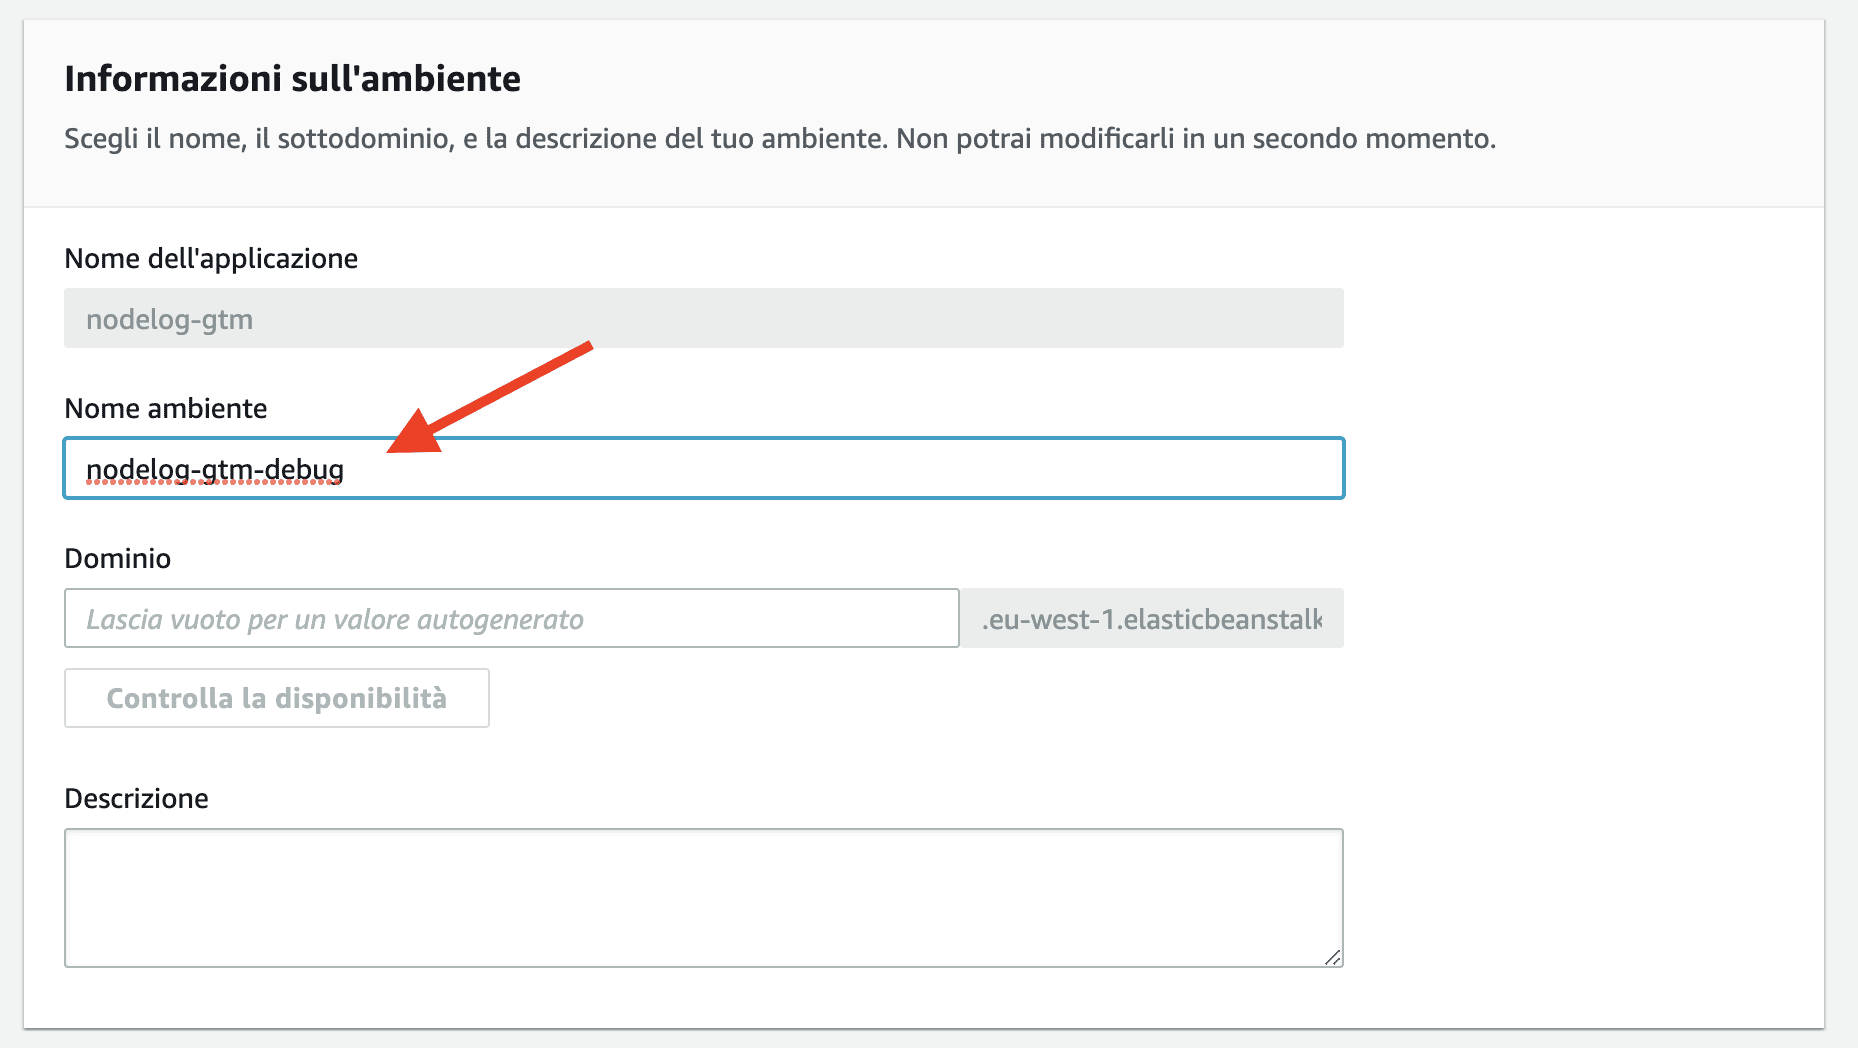The height and width of the screenshot is (1048, 1858).
Task: Click the disabled Nome dell'applicazione field
Action: [x=700, y=318]
